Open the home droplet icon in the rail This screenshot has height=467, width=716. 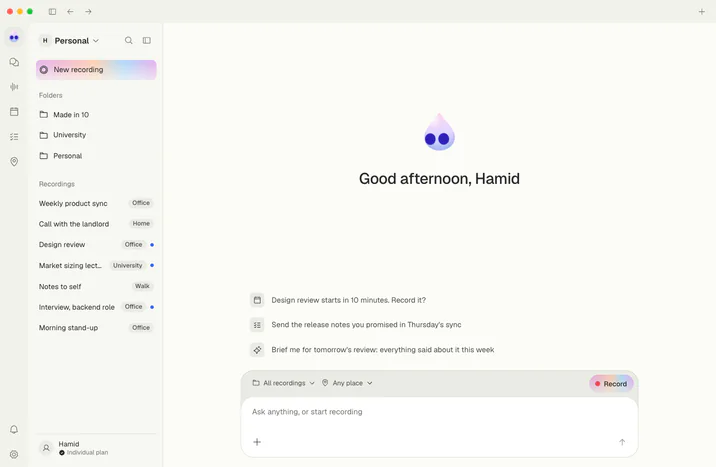tap(14, 37)
